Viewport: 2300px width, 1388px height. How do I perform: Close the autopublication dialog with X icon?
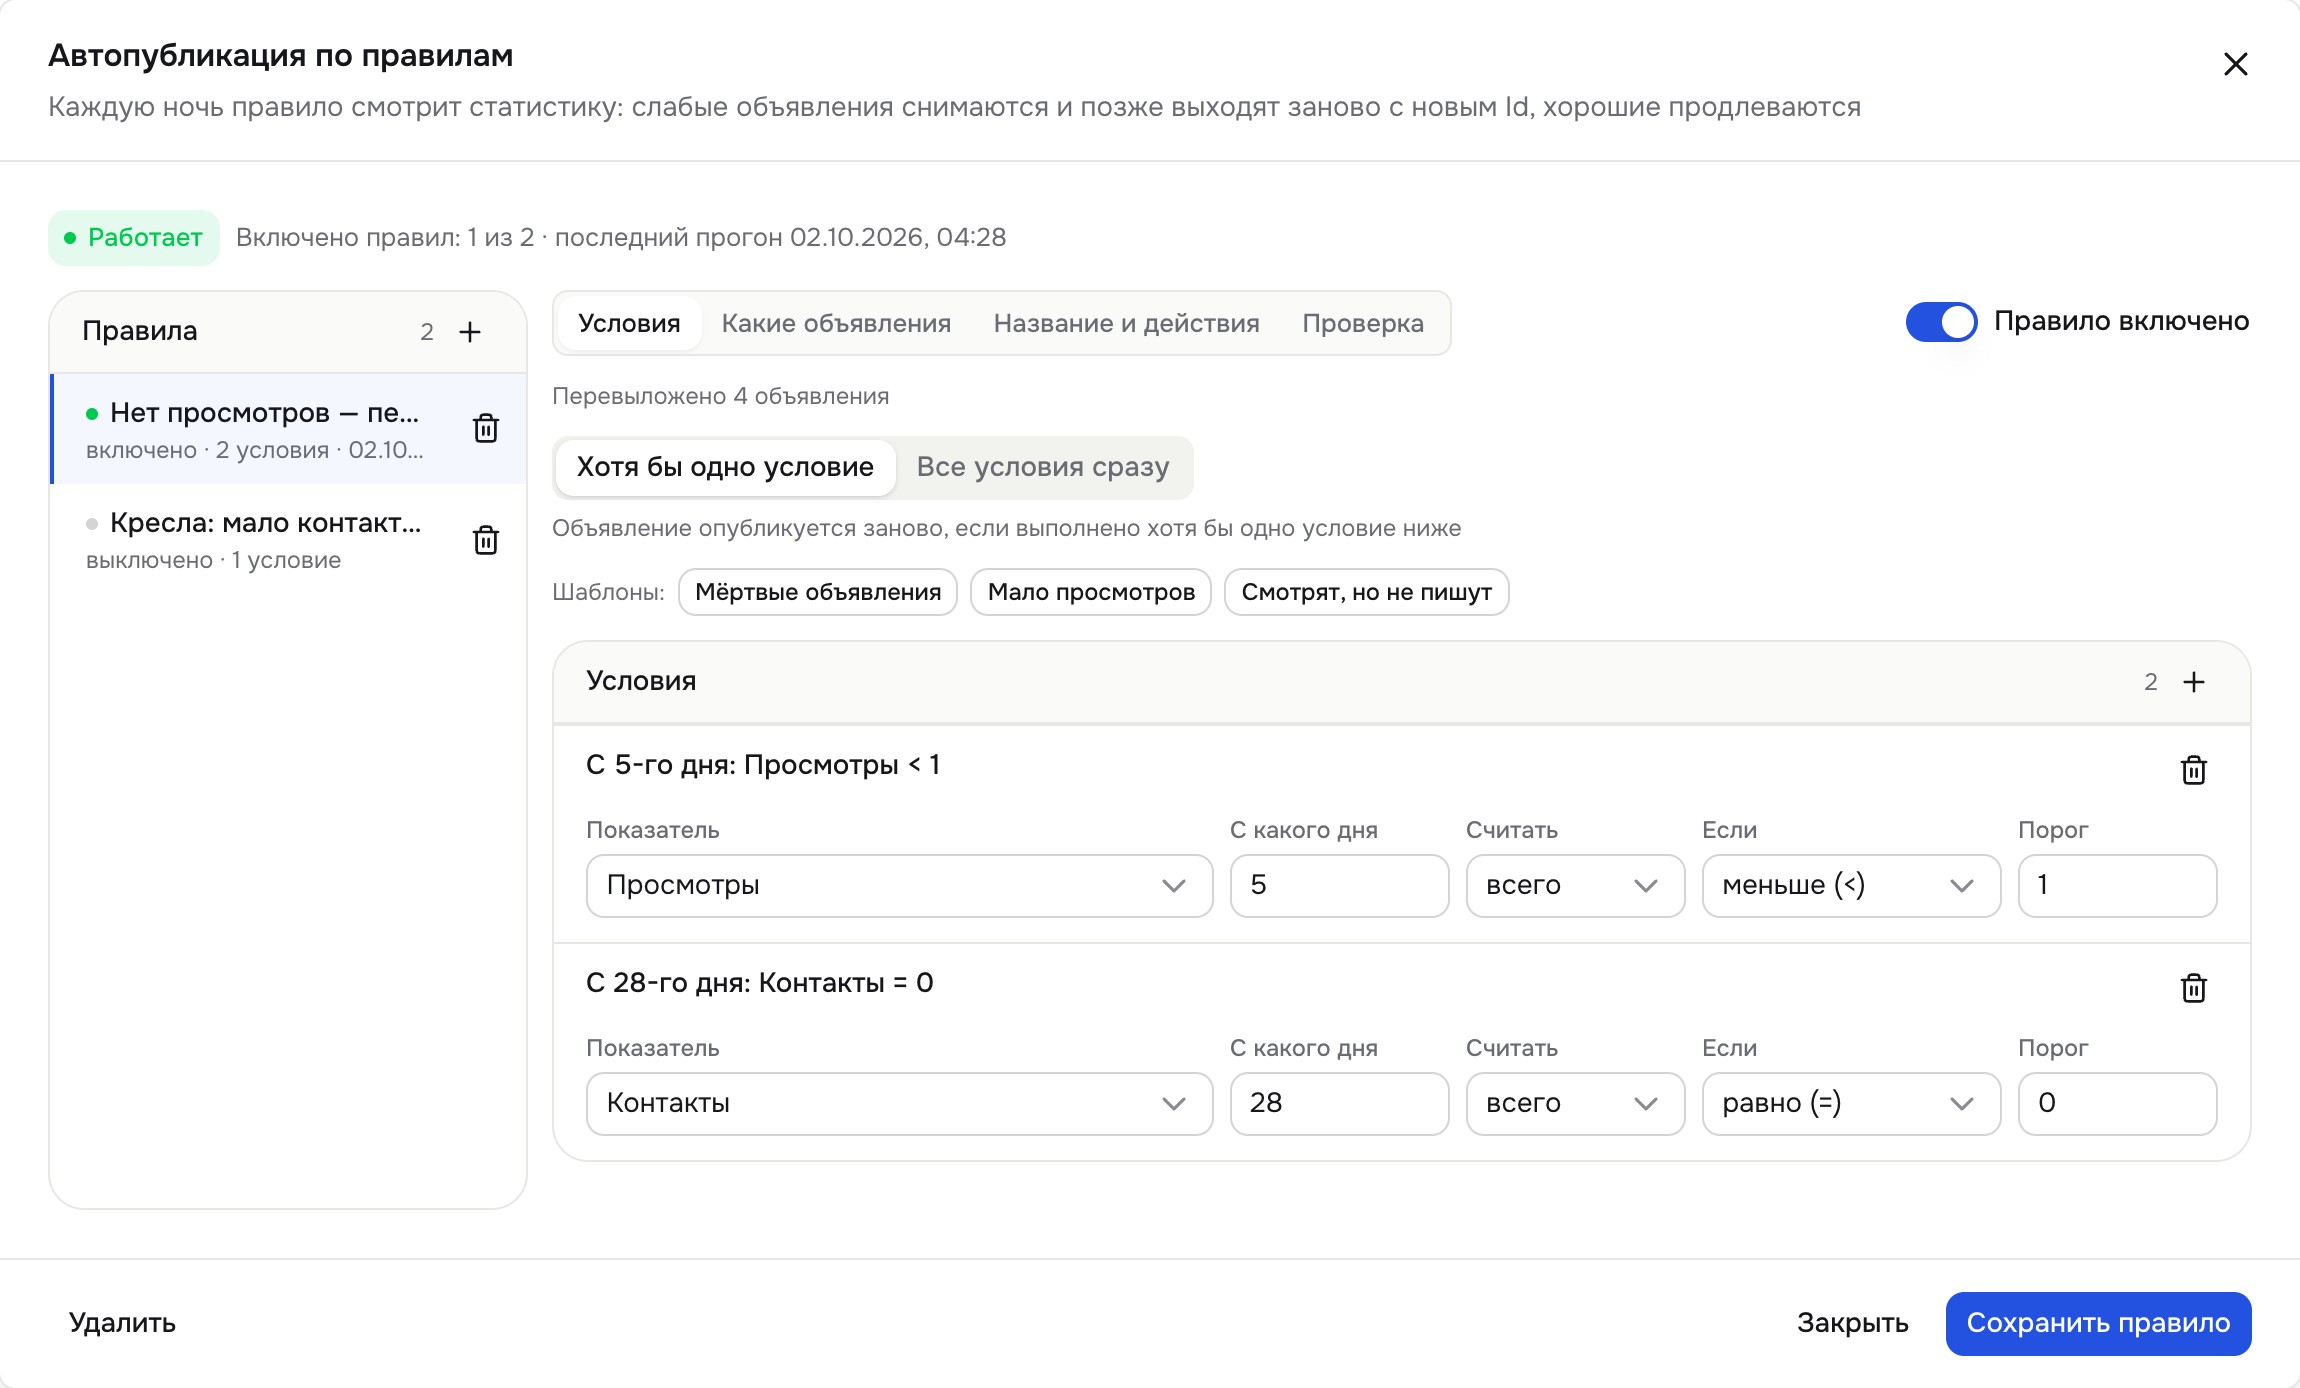[x=2235, y=64]
